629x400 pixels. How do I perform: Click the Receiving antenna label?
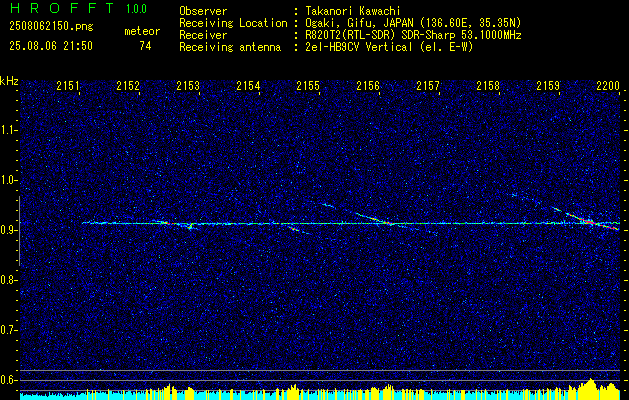[x=230, y=47]
